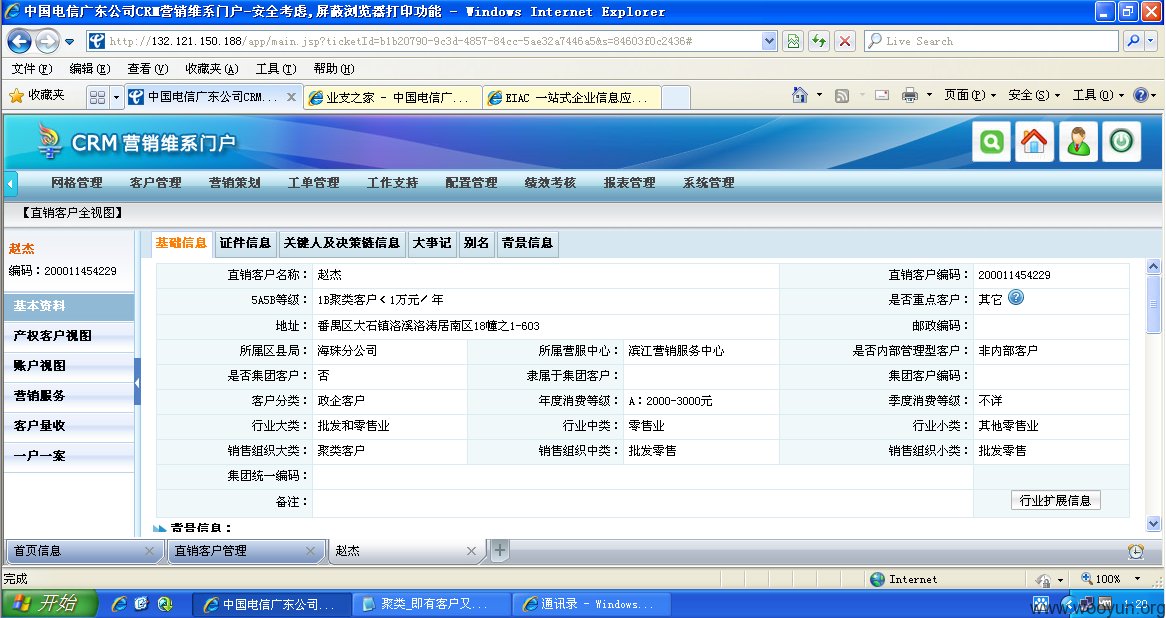Image resolution: width=1166 pixels, height=618 pixels.
Task: Switch to the 业支之家 browser tab
Action: [x=393, y=97]
